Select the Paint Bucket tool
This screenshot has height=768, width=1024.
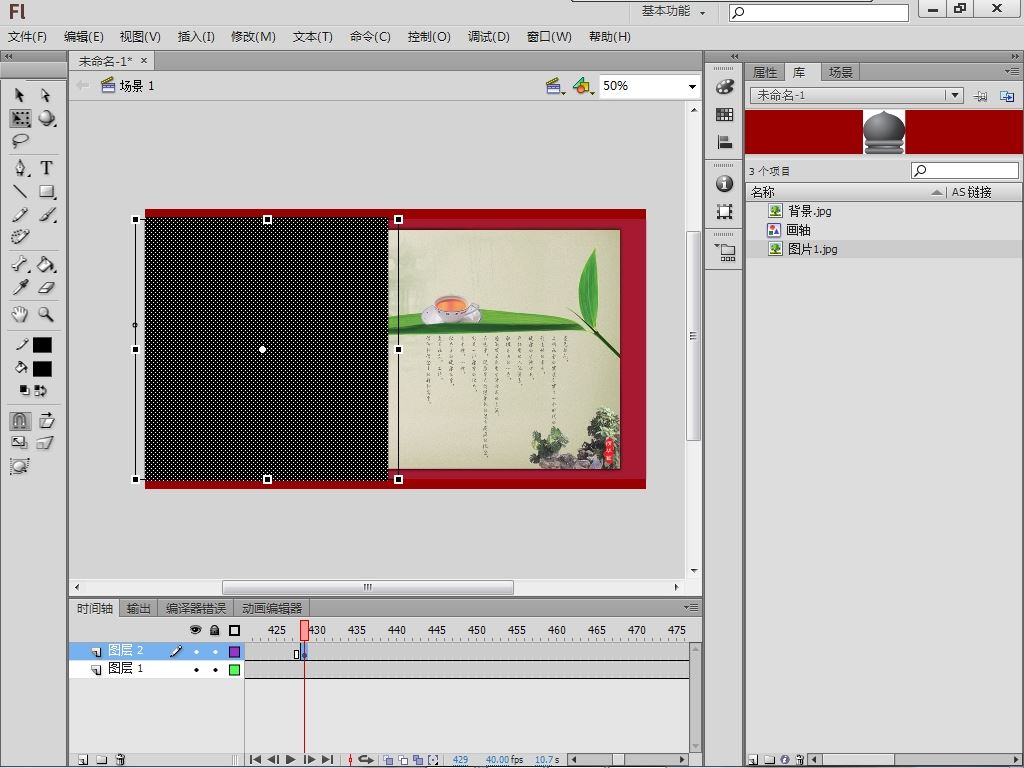[46, 264]
